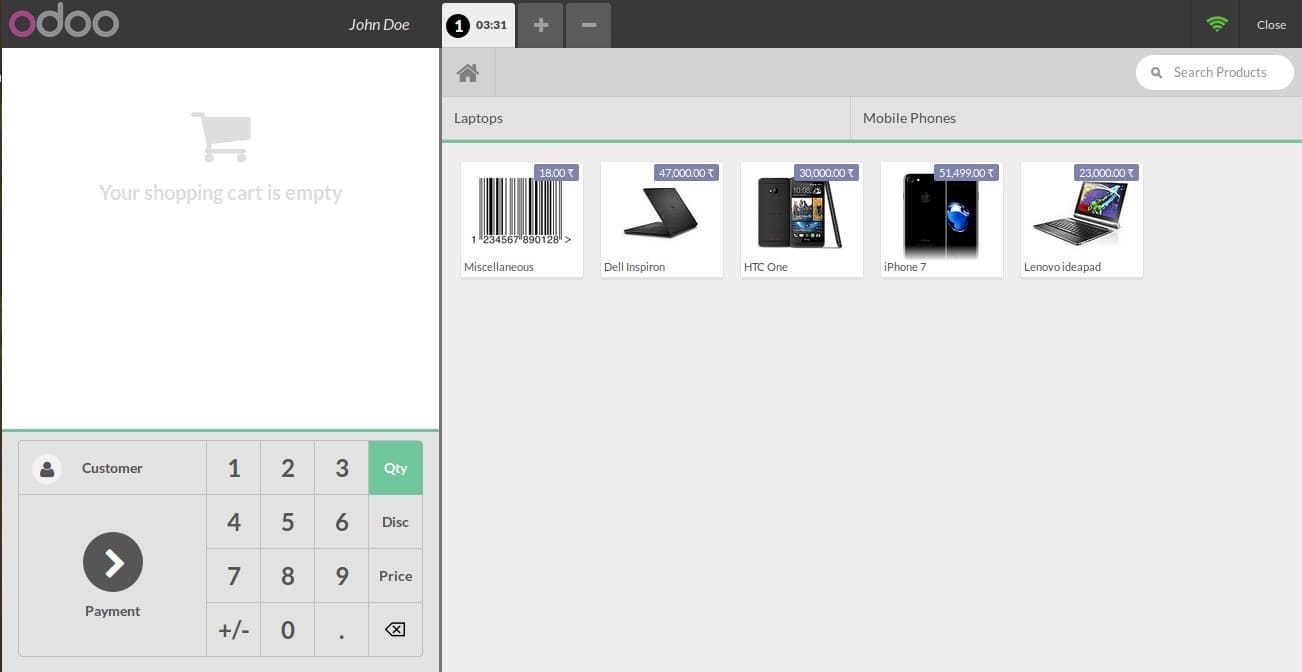
Task: Tap numpad key 7
Action: pos(233,576)
